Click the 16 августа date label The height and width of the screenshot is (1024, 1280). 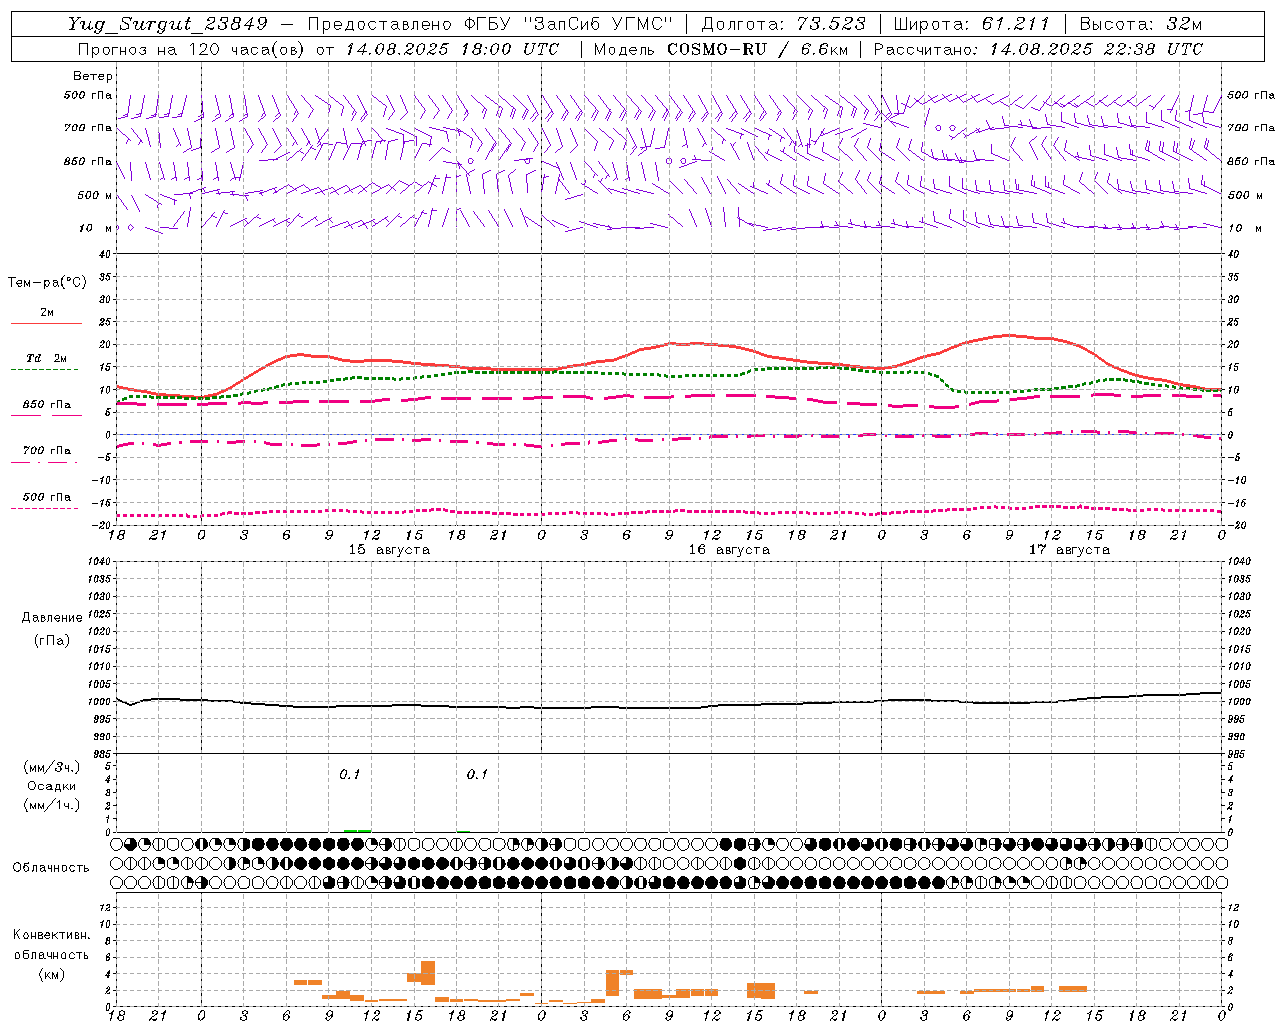pyautogui.click(x=729, y=550)
